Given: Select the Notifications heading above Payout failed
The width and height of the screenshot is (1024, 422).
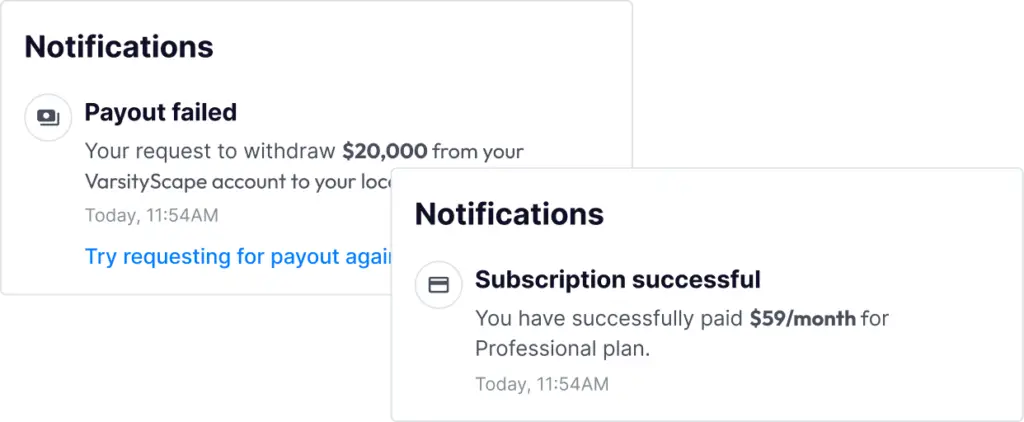Looking at the screenshot, I should (x=119, y=47).
